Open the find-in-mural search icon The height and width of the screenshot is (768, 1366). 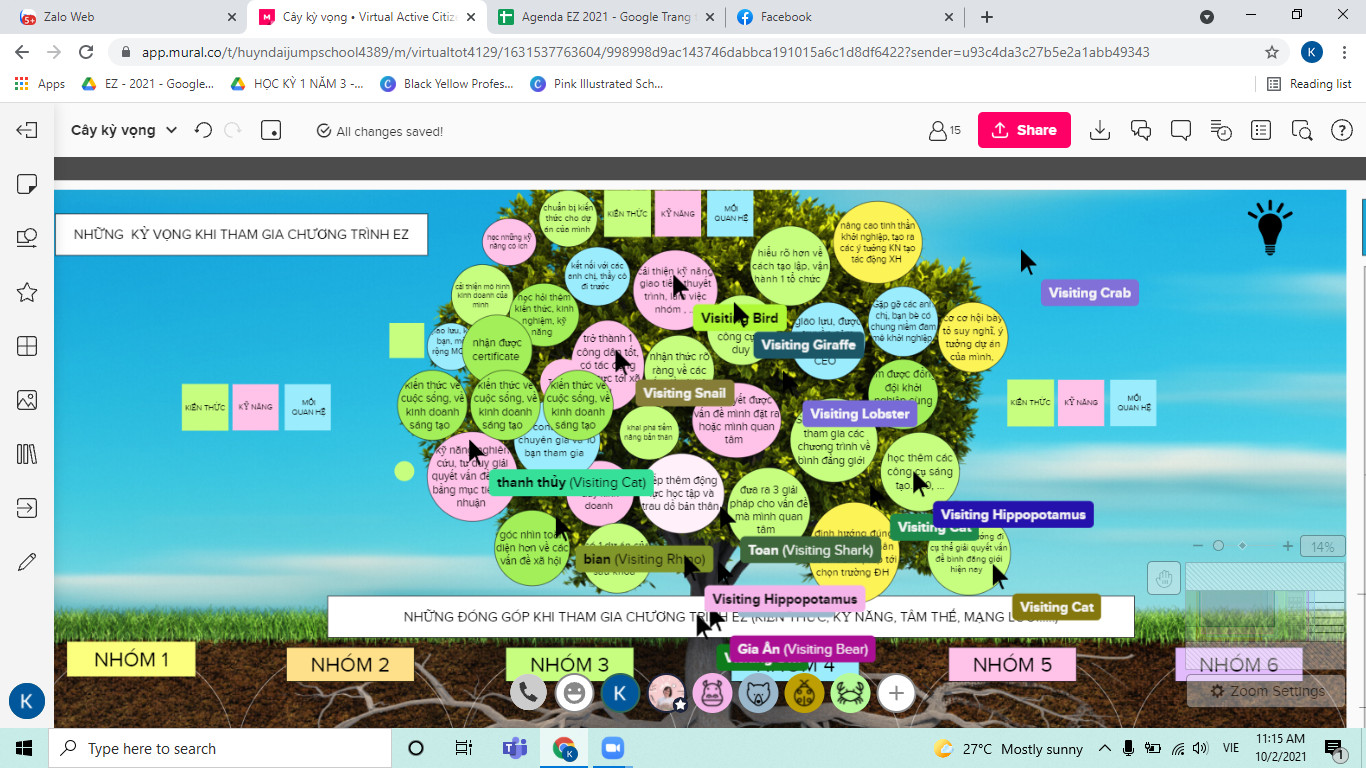pos(1301,130)
